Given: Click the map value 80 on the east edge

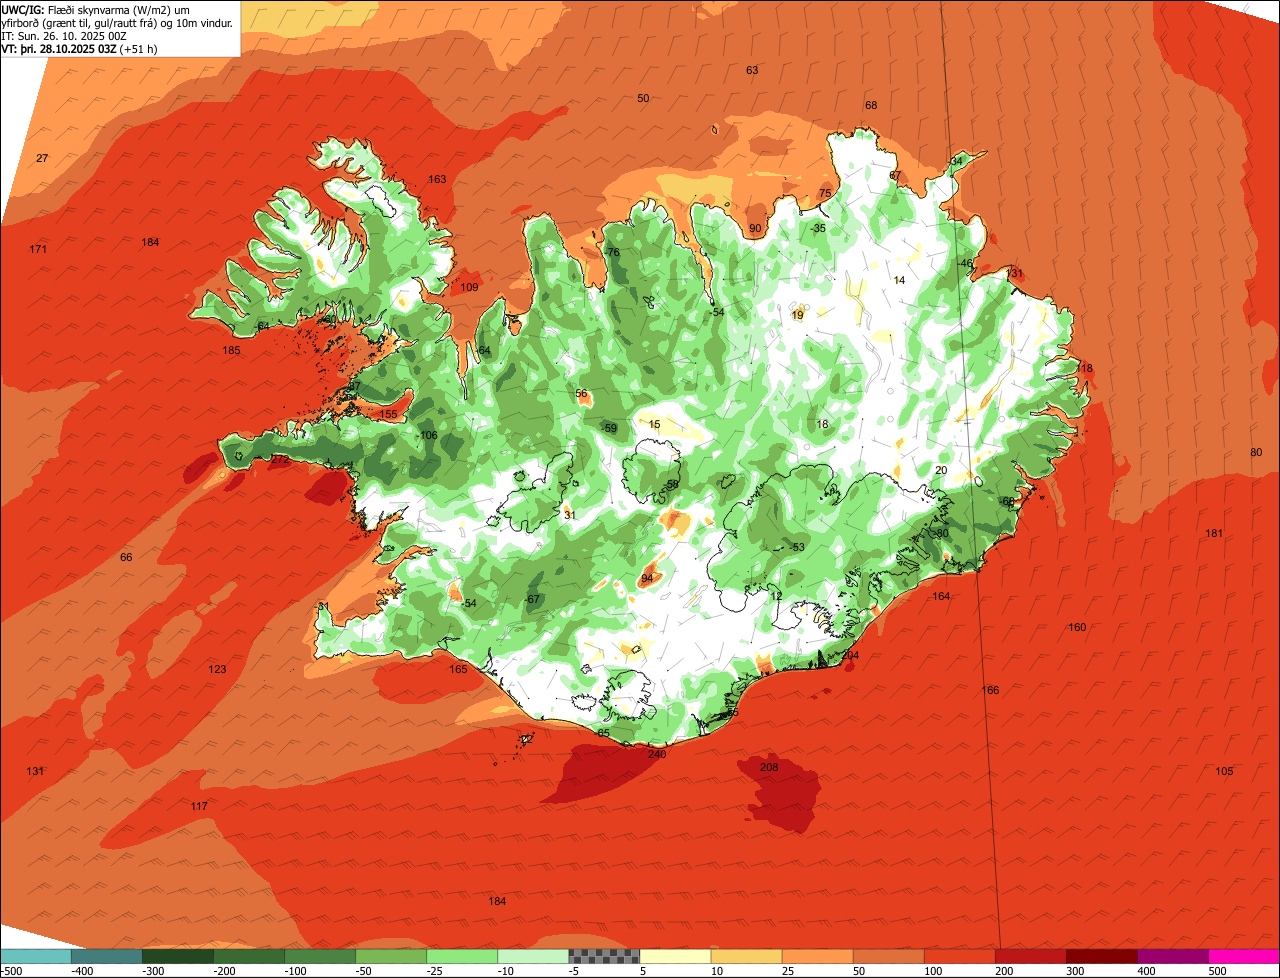Looking at the screenshot, I should (x=1256, y=452).
